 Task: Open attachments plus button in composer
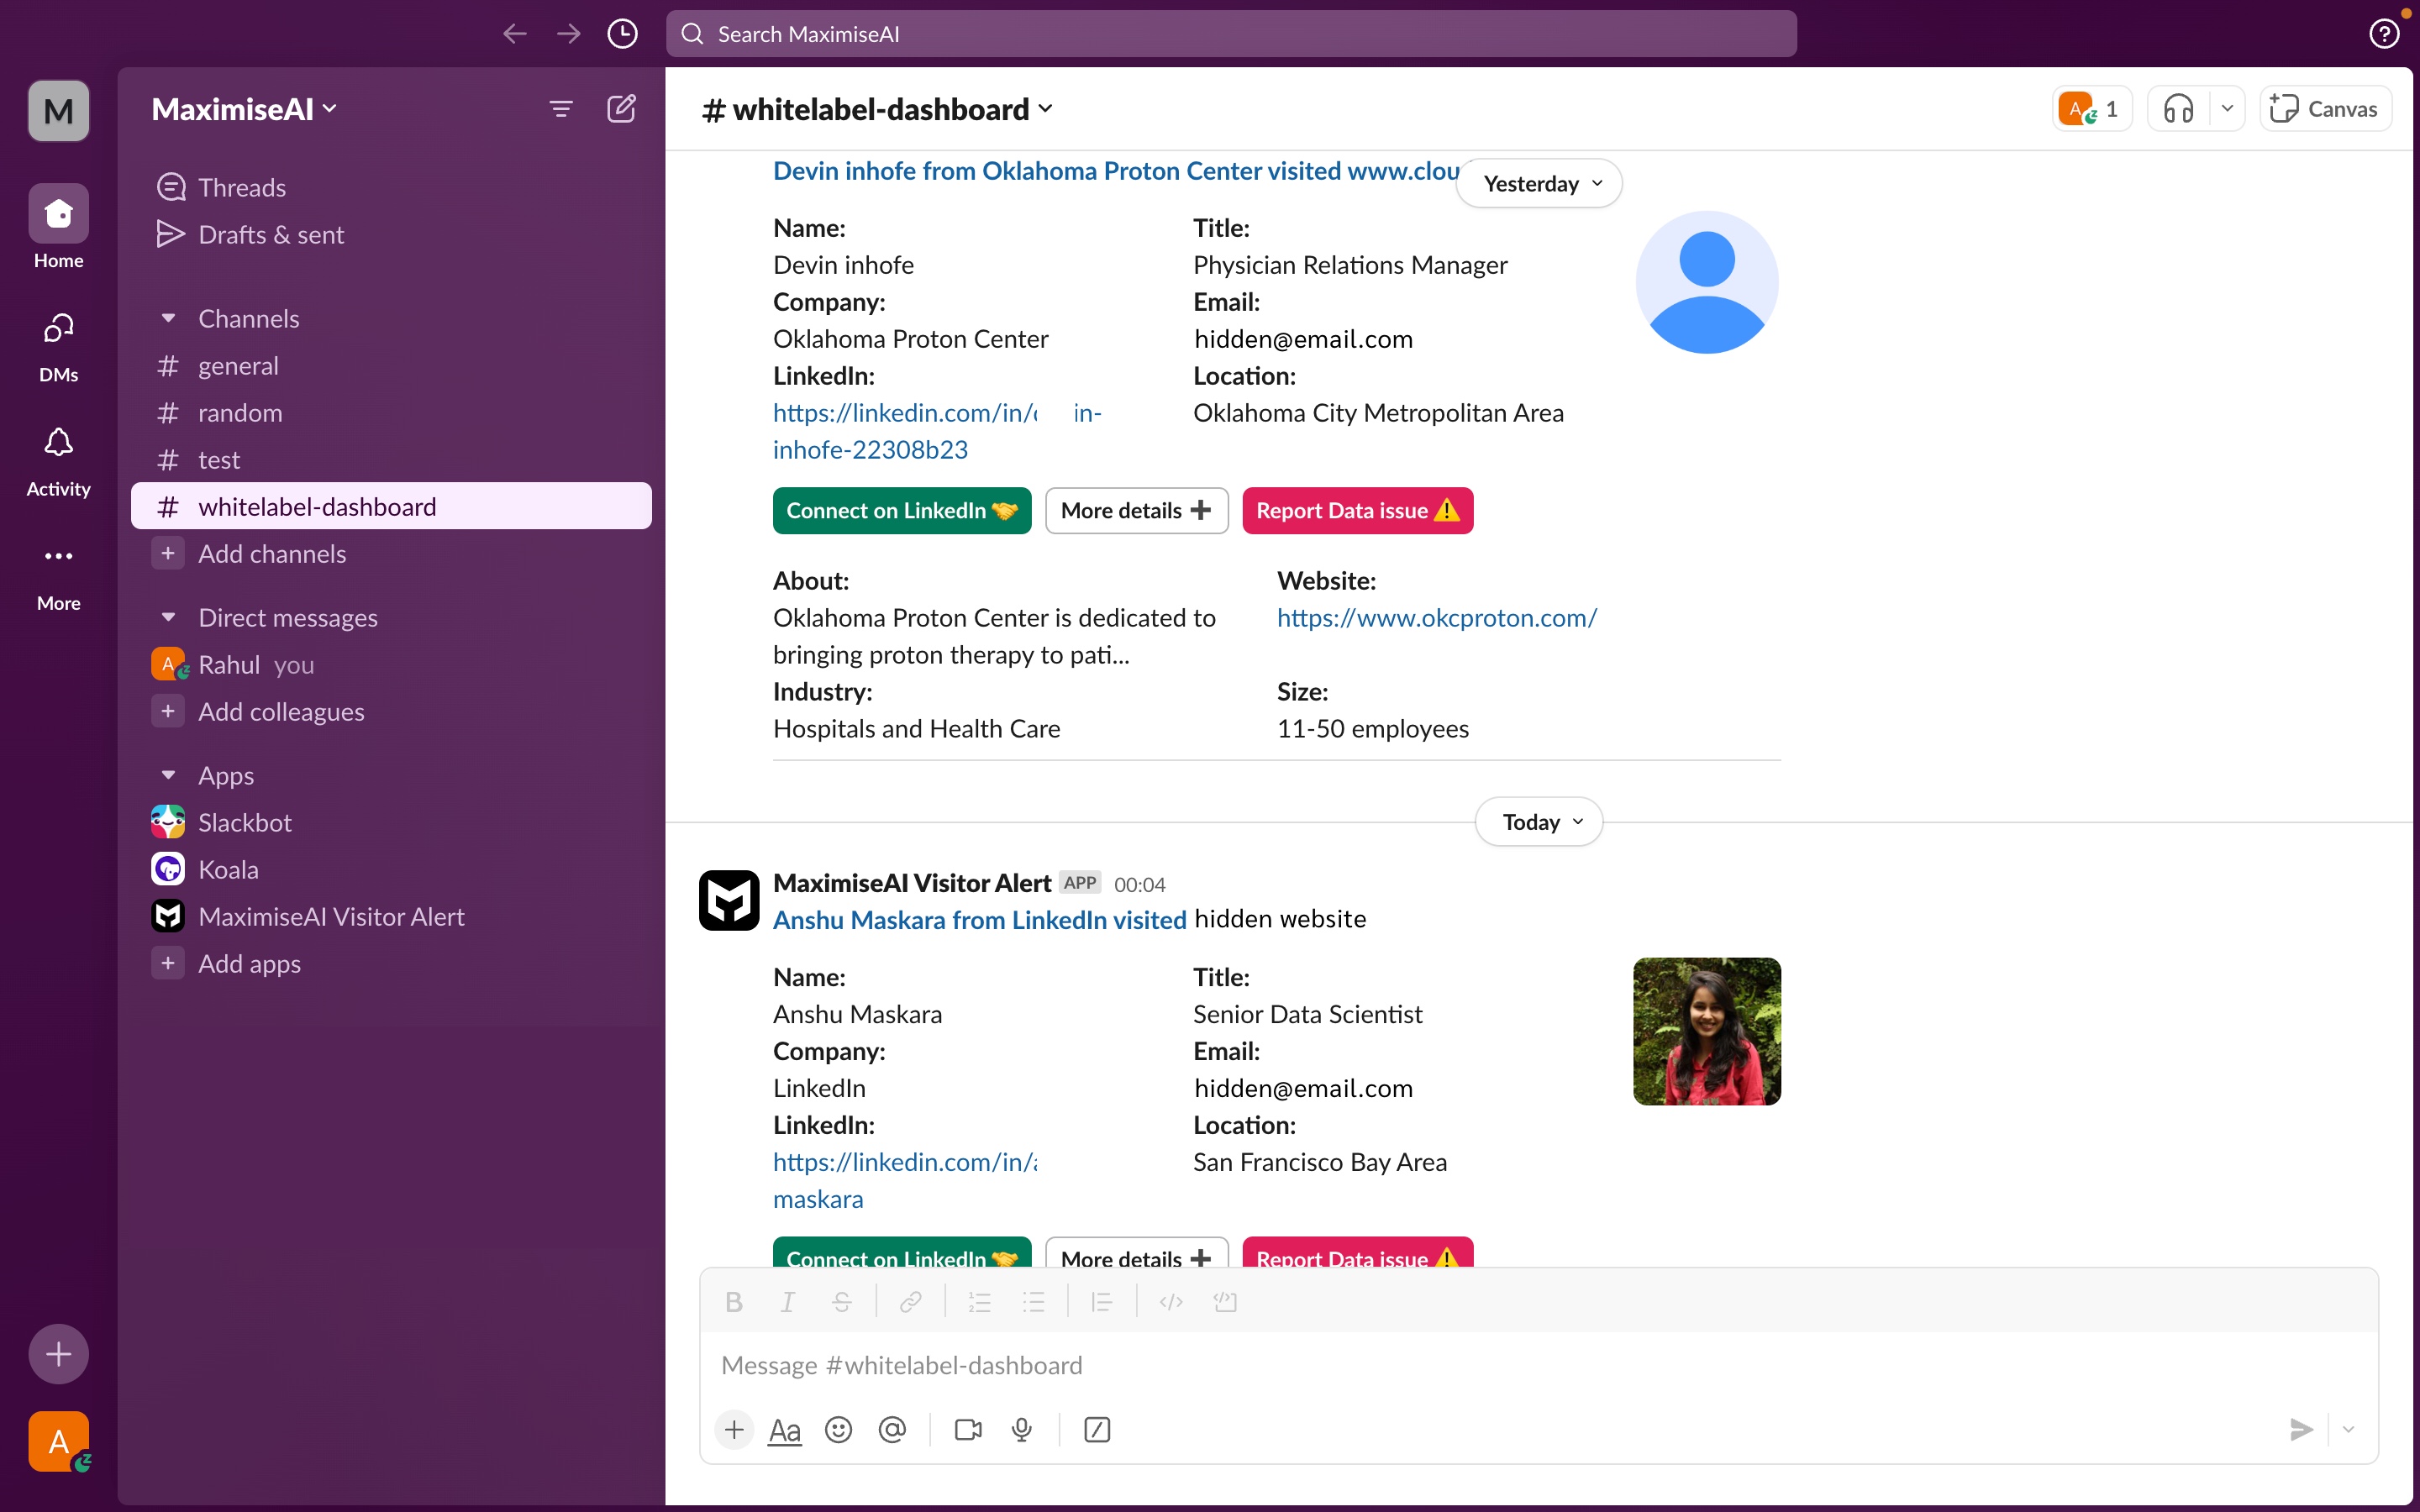pyautogui.click(x=733, y=1429)
